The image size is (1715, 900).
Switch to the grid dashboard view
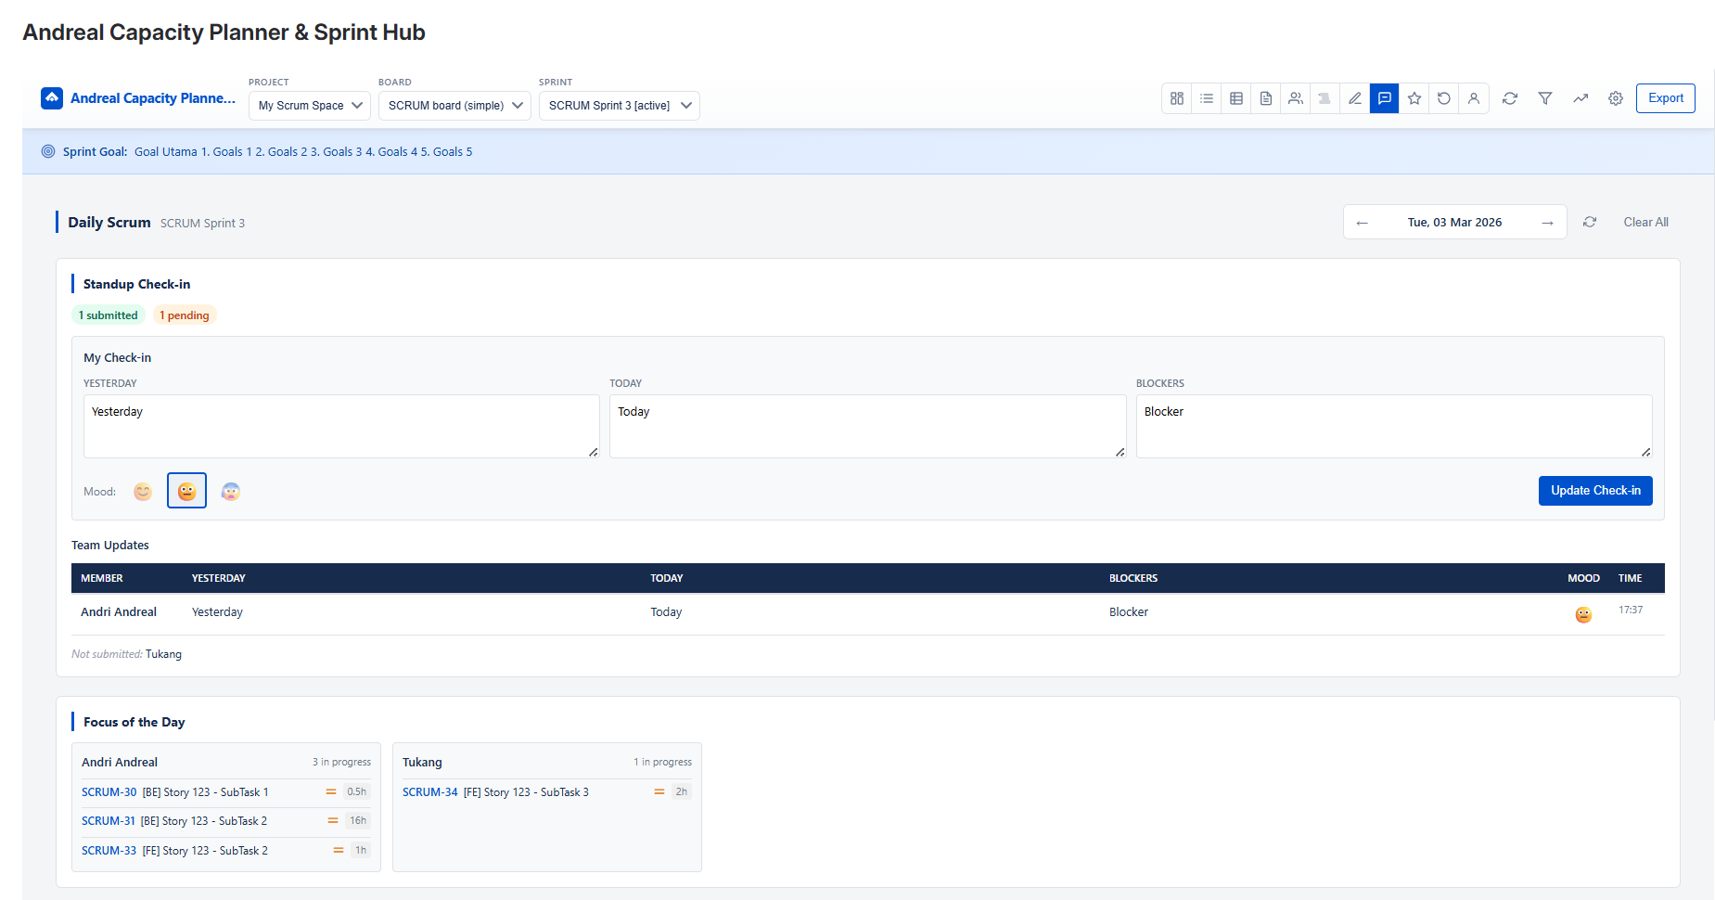pyautogui.click(x=1176, y=98)
